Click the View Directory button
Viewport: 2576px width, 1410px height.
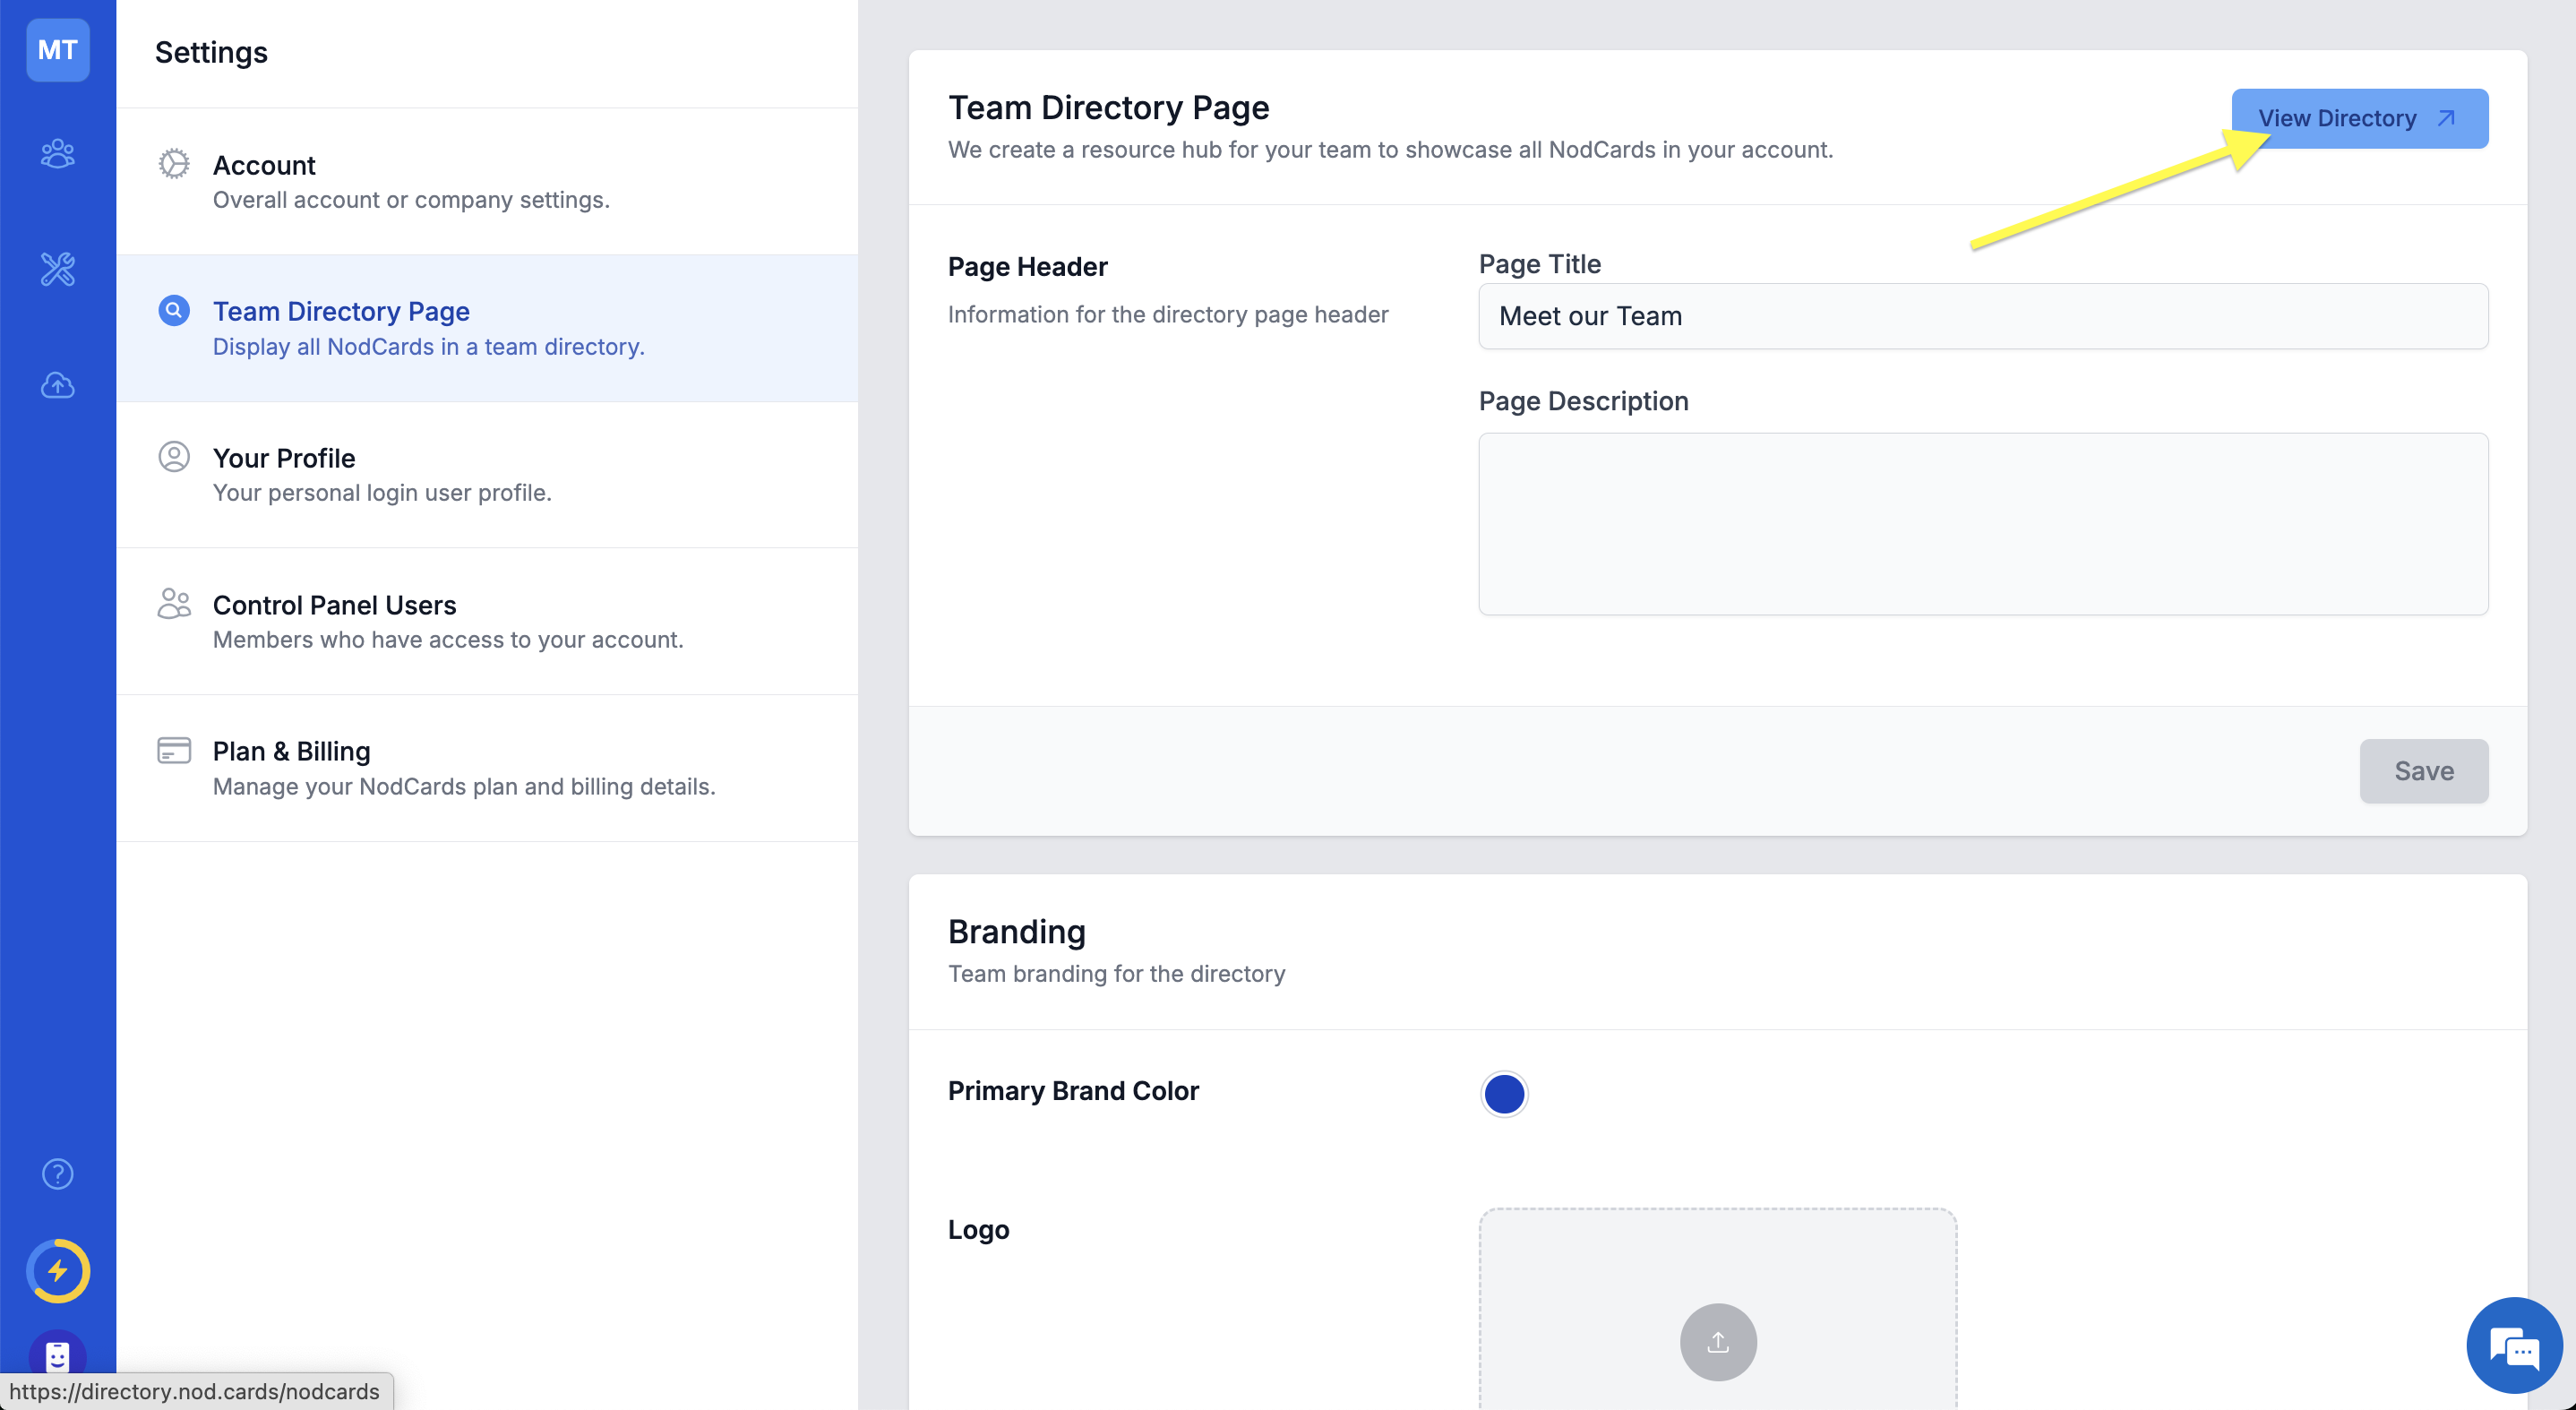(2359, 118)
